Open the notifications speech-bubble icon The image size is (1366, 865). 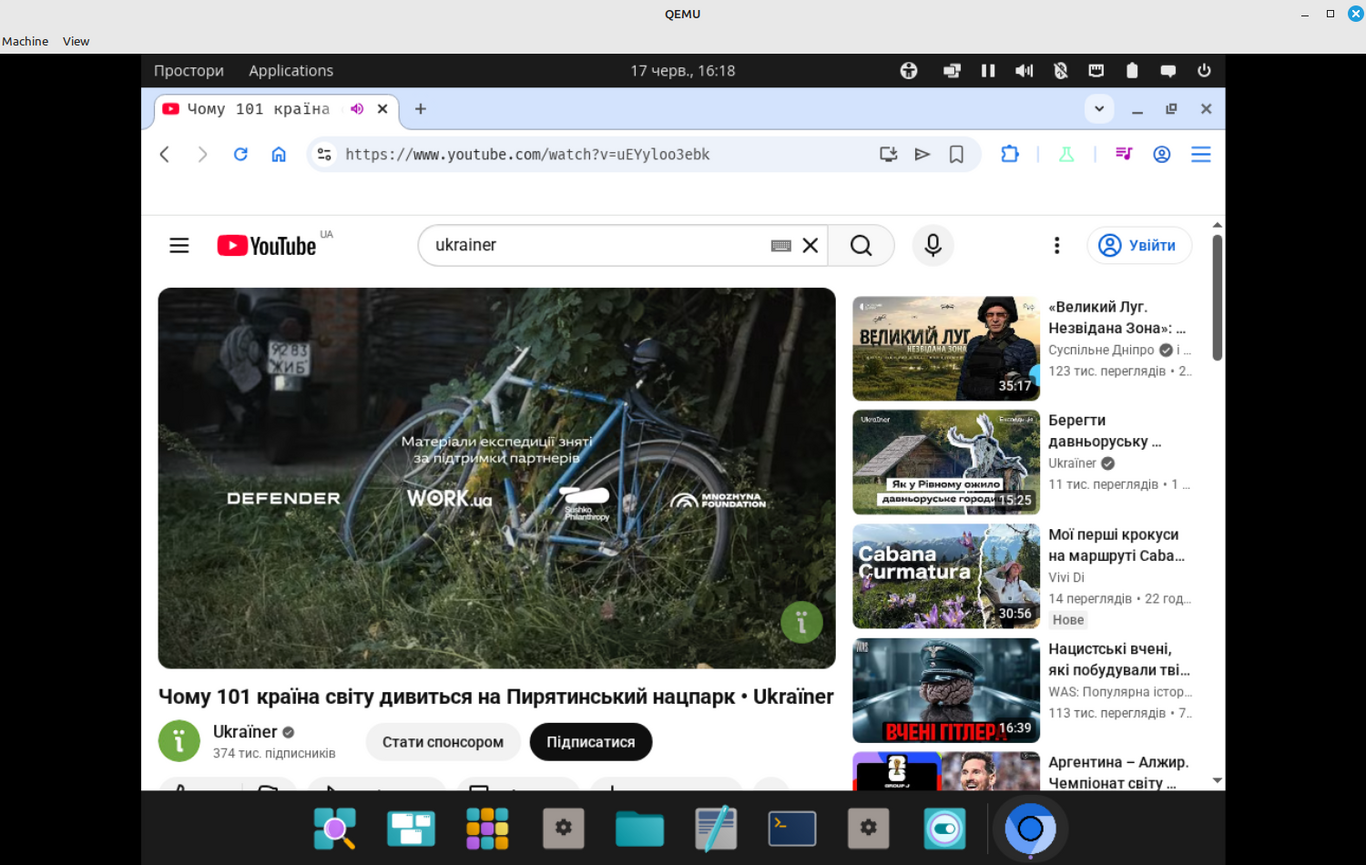pos(1168,71)
